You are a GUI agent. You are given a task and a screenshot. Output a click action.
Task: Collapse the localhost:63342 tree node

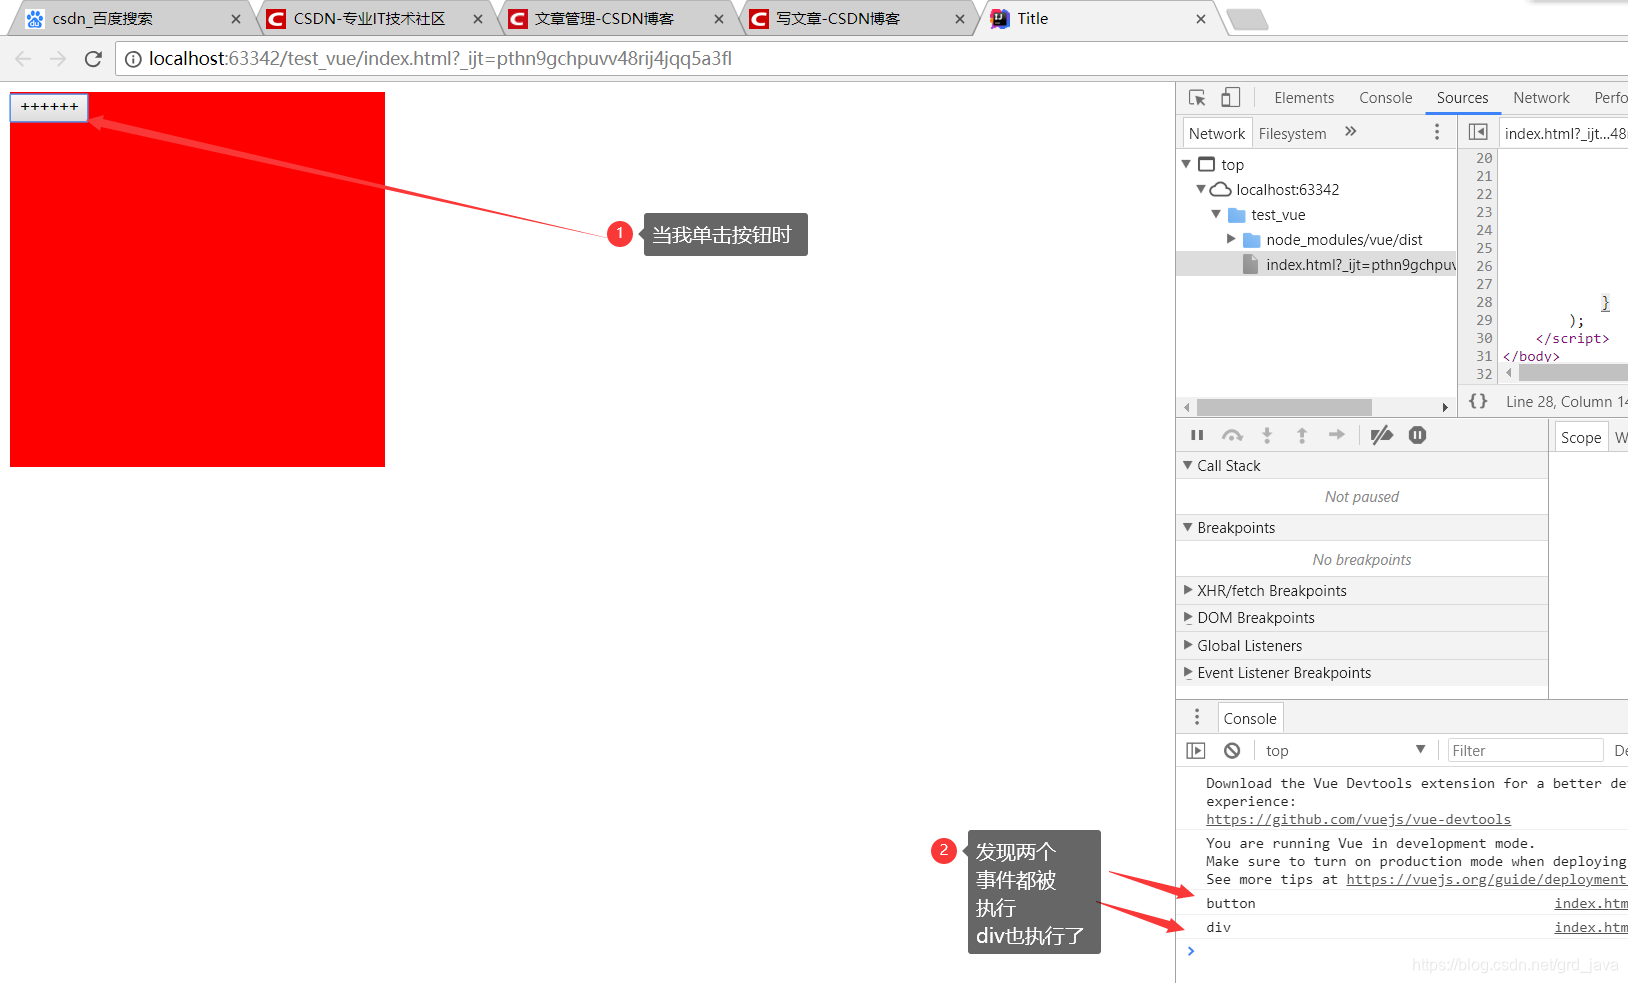tap(1201, 189)
